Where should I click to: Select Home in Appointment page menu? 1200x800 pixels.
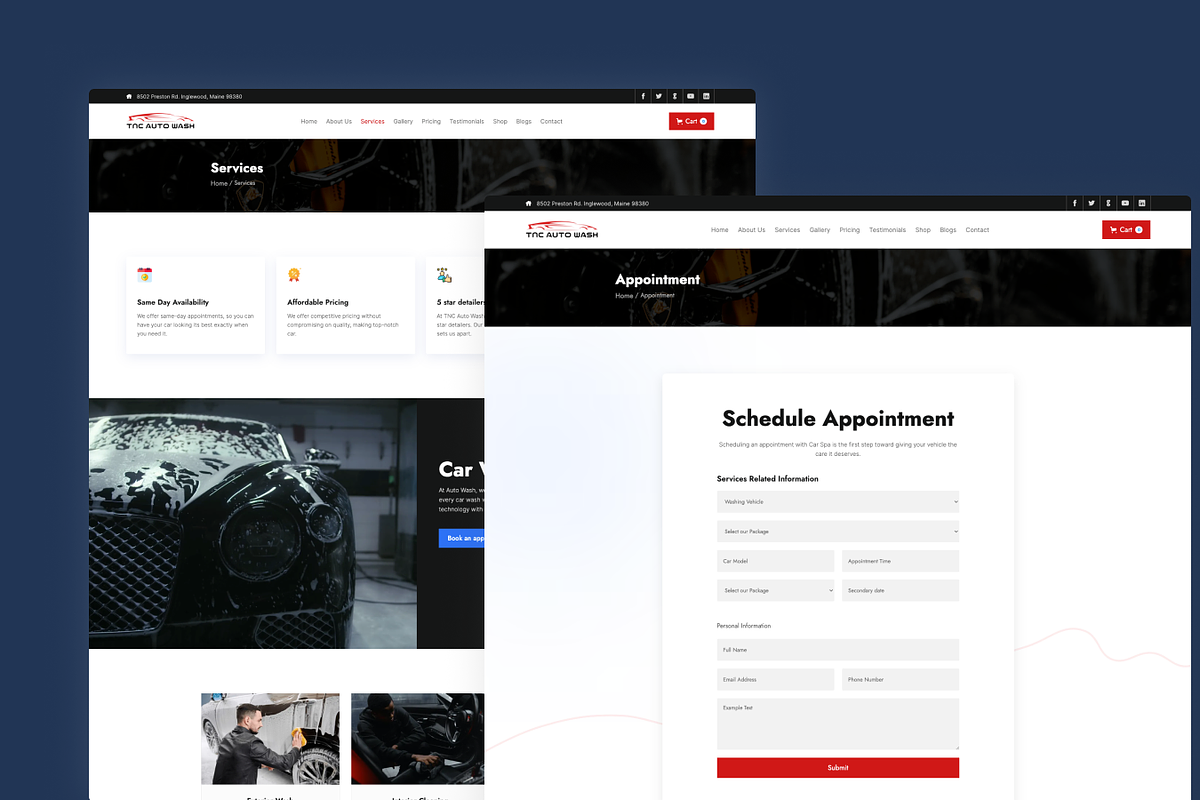pyautogui.click(x=720, y=230)
